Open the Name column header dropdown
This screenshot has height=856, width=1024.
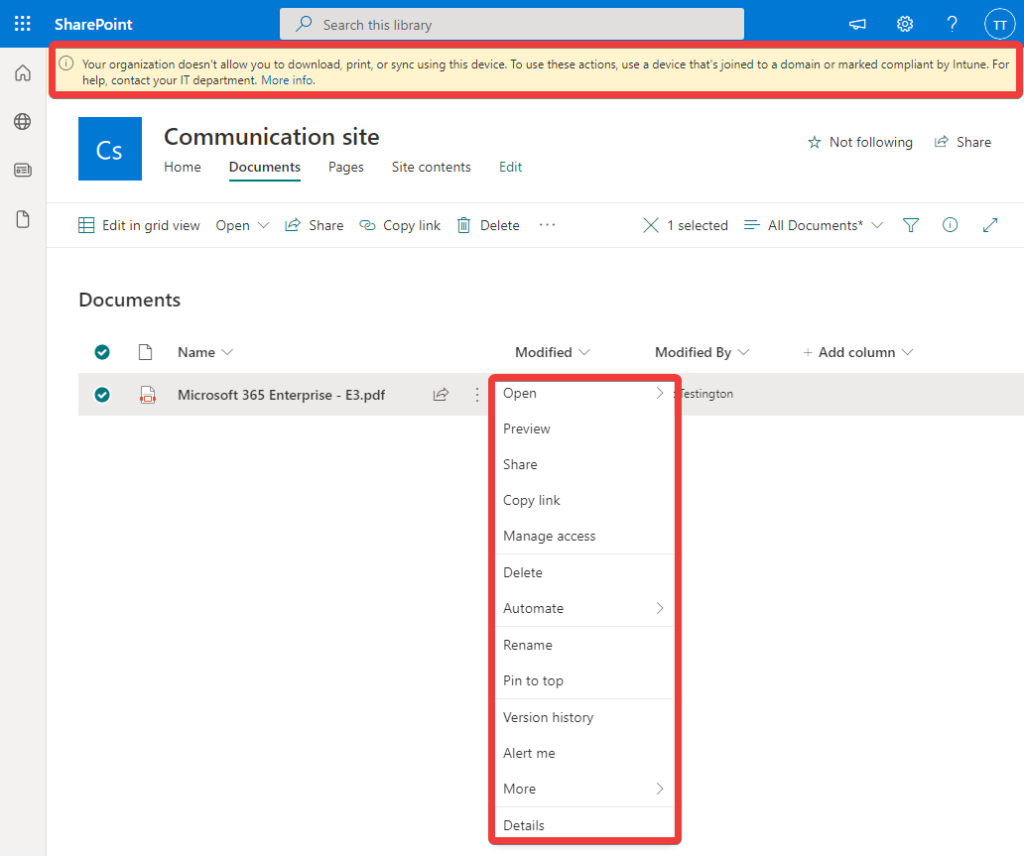(x=205, y=353)
